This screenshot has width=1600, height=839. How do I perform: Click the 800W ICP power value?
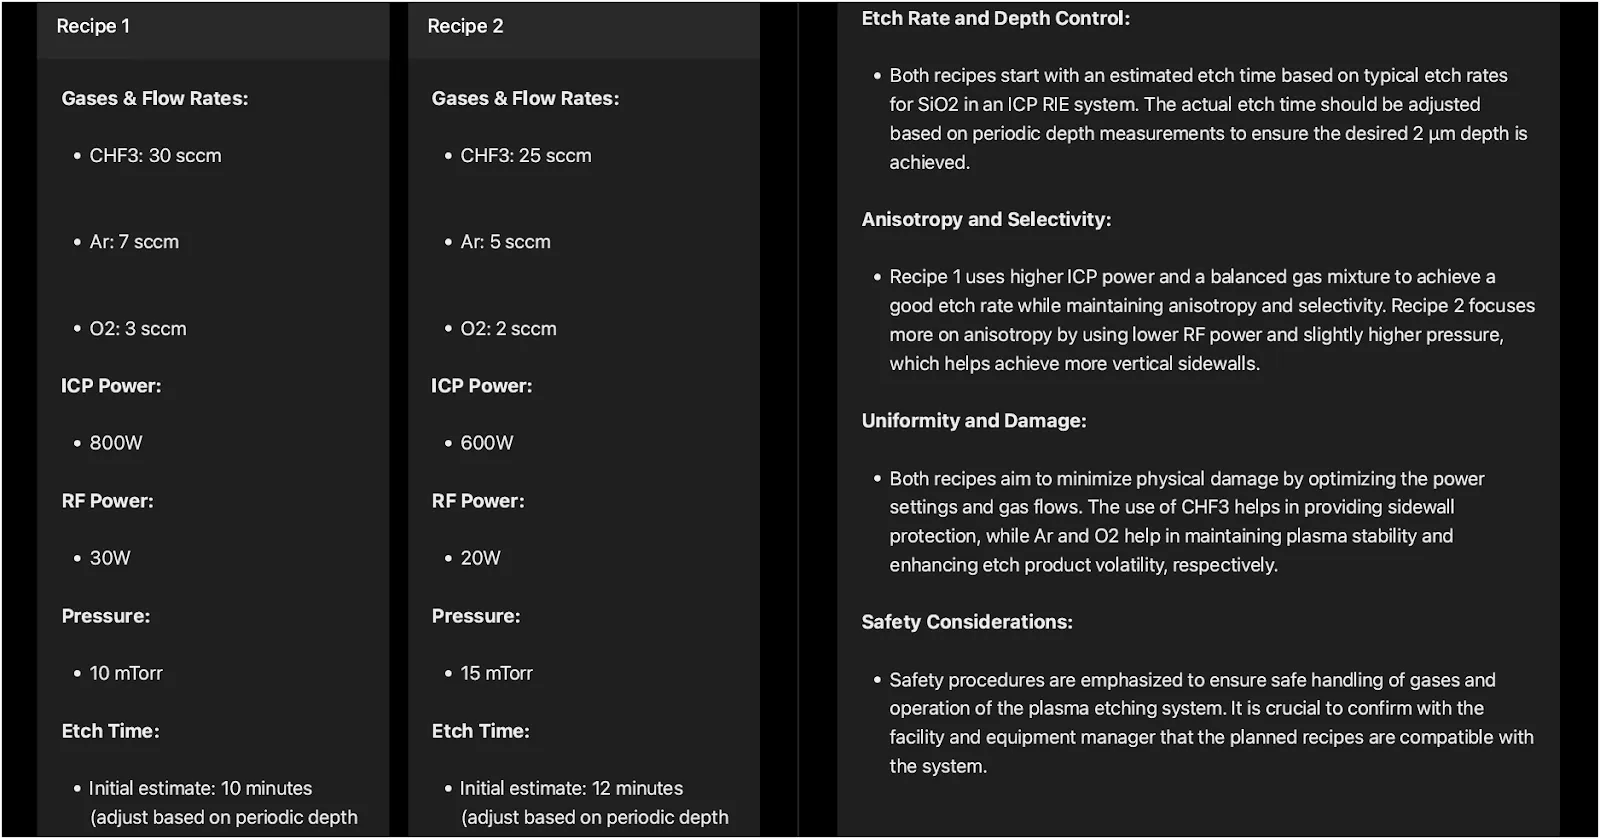pos(116,443)
